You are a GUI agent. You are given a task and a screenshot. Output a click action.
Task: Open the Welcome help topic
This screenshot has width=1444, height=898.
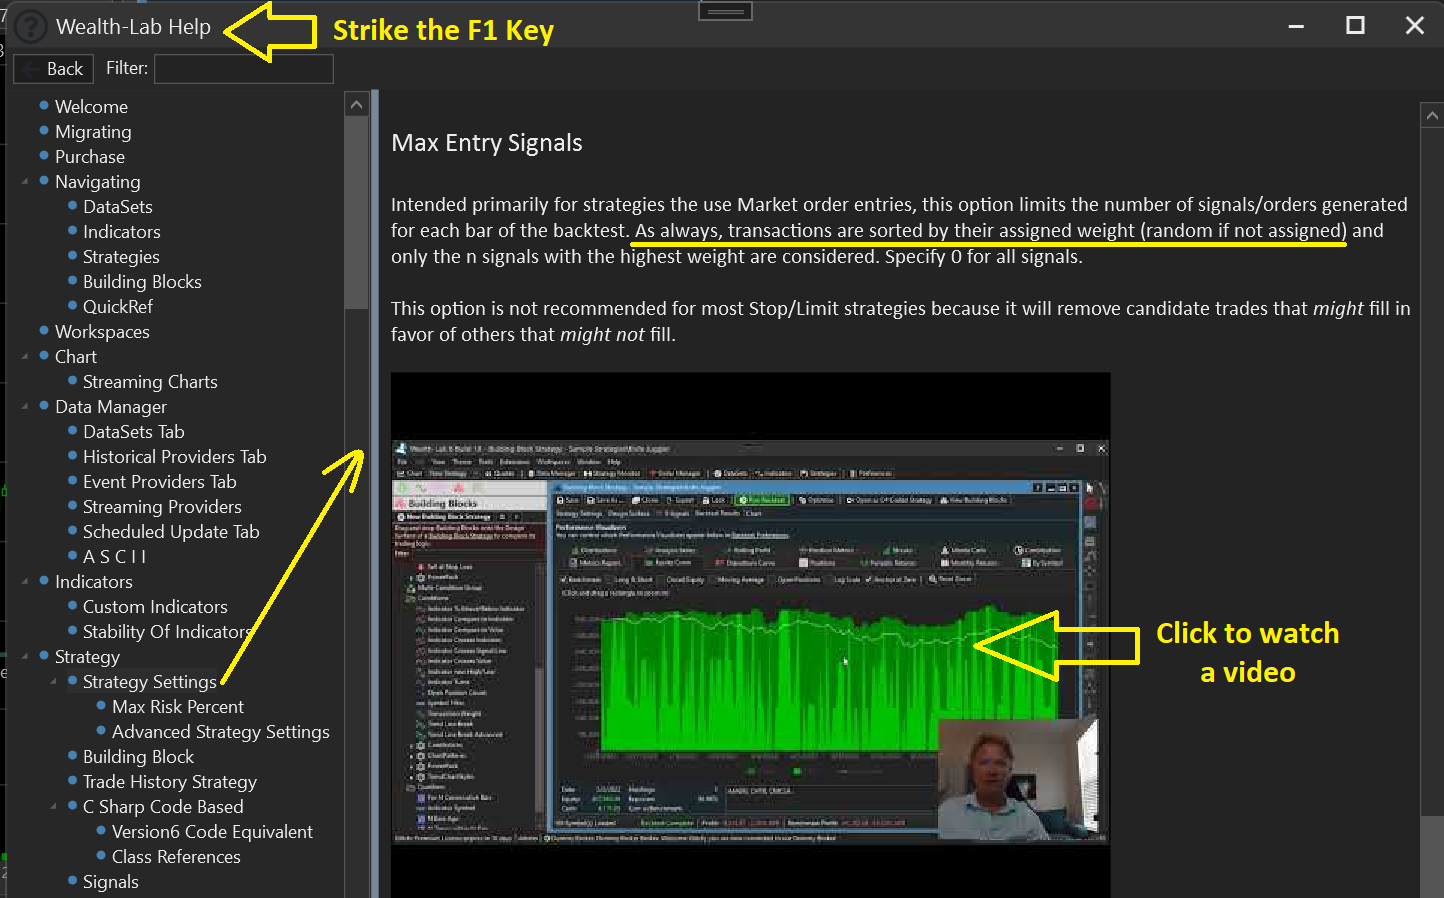tap(91, 107)
